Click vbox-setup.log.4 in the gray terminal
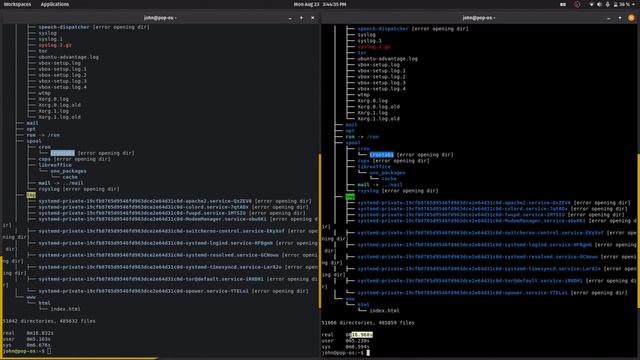The height and width of the screenshot is (360, 640). (x=62, y=87)
